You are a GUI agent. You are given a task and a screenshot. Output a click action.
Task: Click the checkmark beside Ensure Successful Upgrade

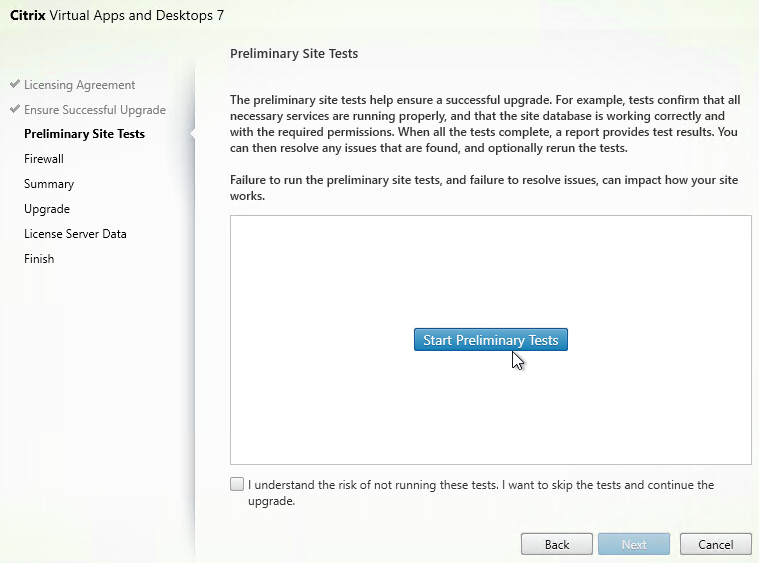15,110
